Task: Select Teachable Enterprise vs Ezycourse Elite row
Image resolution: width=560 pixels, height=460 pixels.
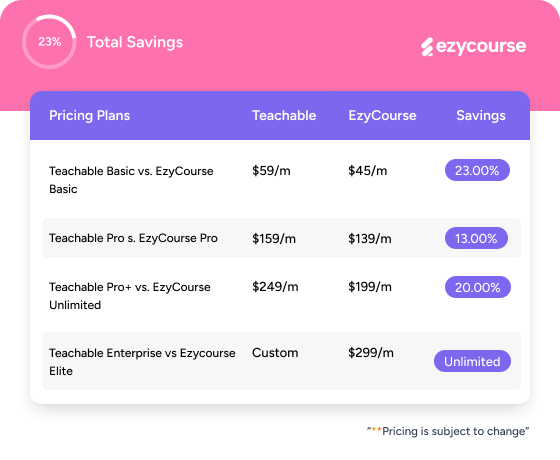Action: pyautogui.click(x=281, y=361)
